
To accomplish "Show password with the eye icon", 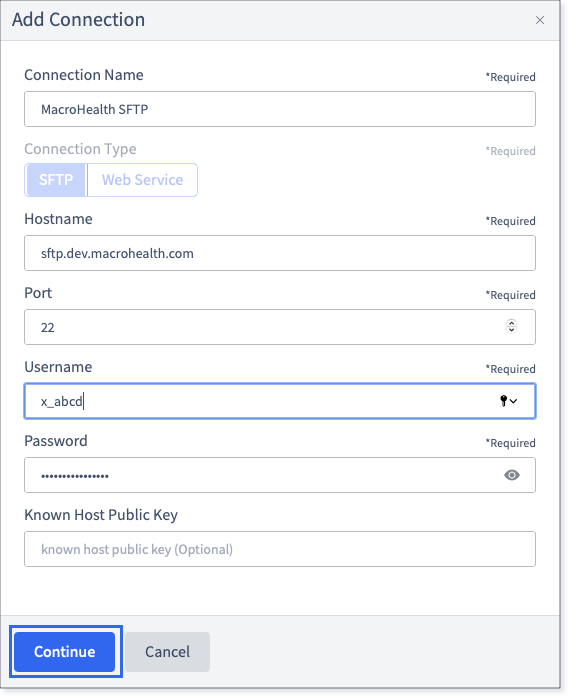I will click(x=512, y=475).
